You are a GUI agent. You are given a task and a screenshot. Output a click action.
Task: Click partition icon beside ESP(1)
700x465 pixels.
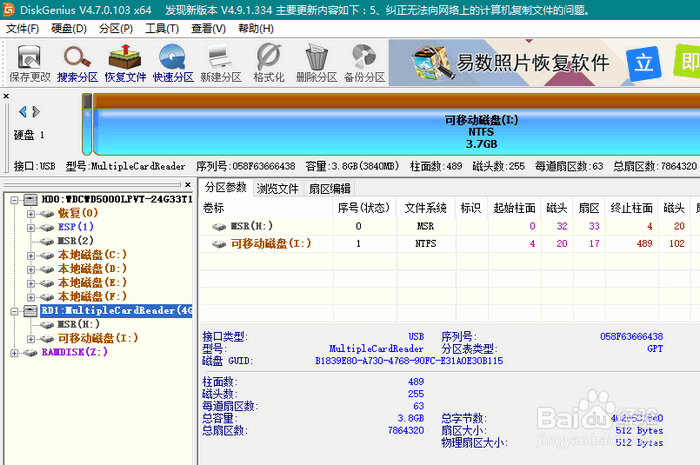[47, 228]
